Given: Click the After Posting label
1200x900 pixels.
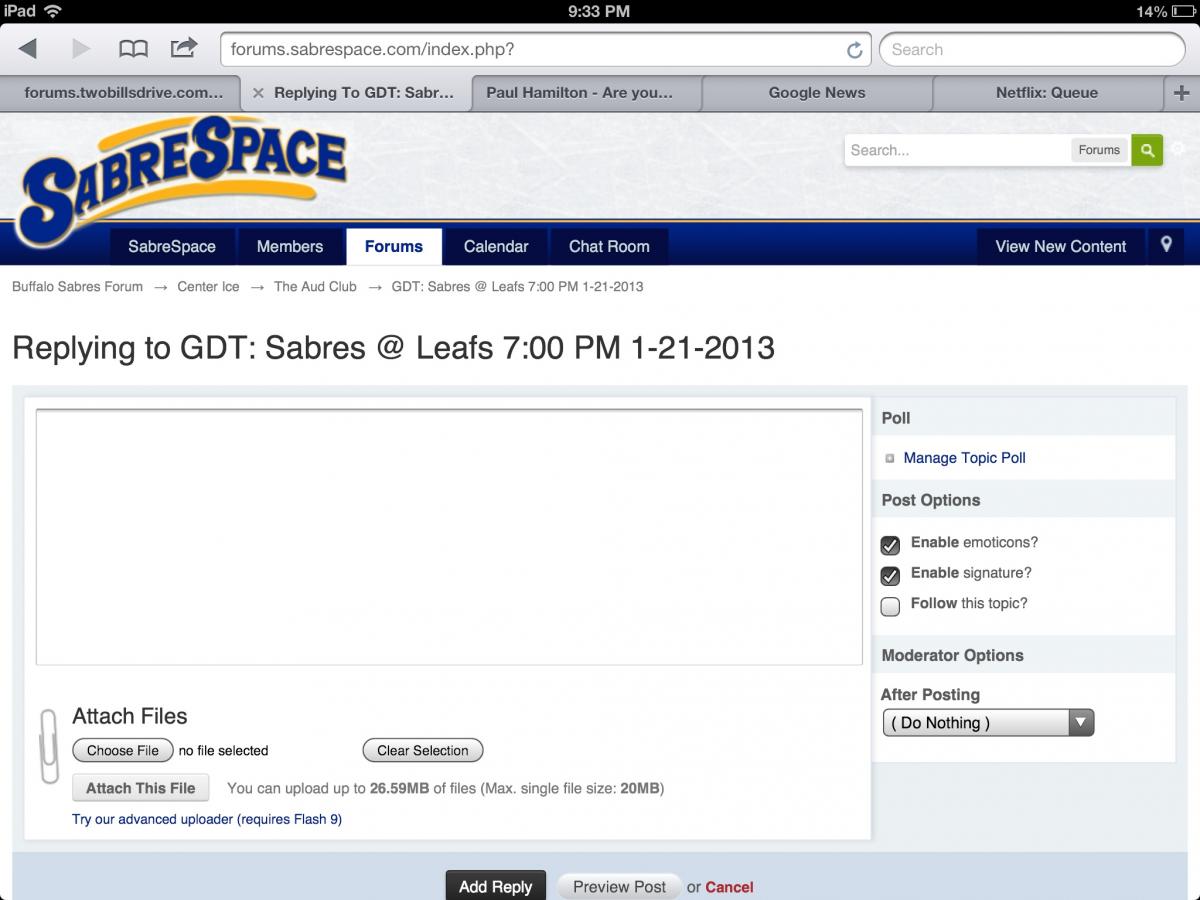Looking at the screenshot, I should [930, 695].
